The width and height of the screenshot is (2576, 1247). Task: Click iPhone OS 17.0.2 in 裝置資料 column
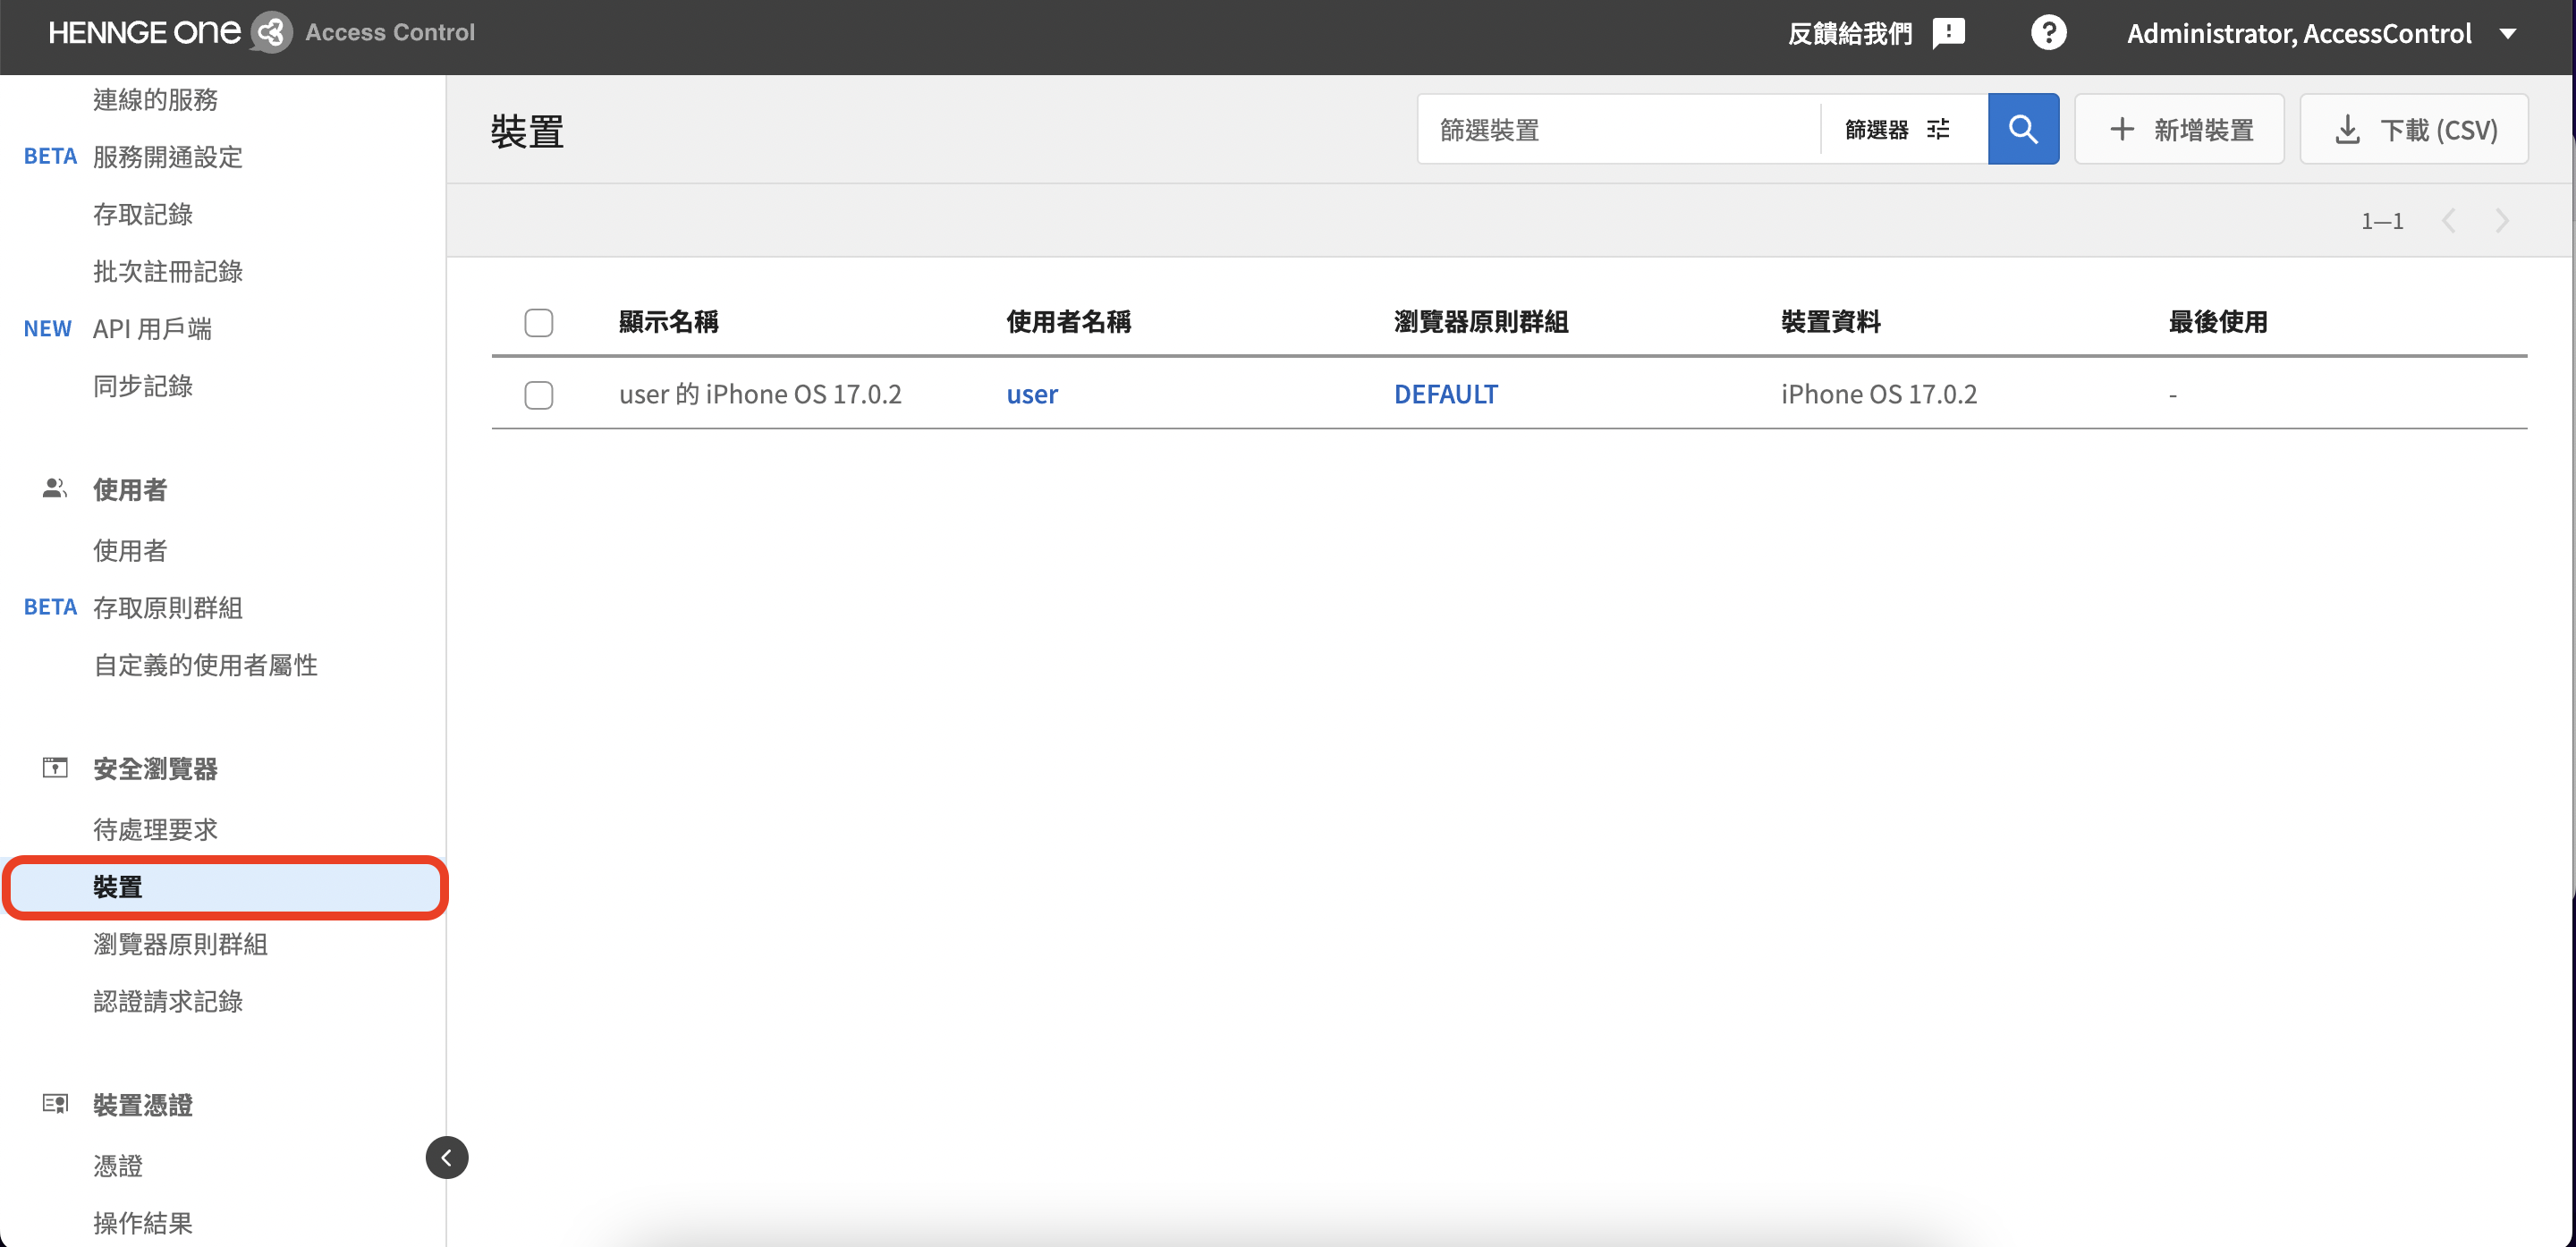tap(1879, 394)
